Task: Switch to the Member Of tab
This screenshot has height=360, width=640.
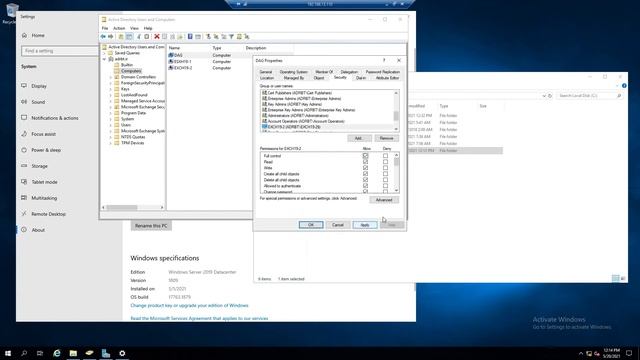Action: [x=324, y=72]
